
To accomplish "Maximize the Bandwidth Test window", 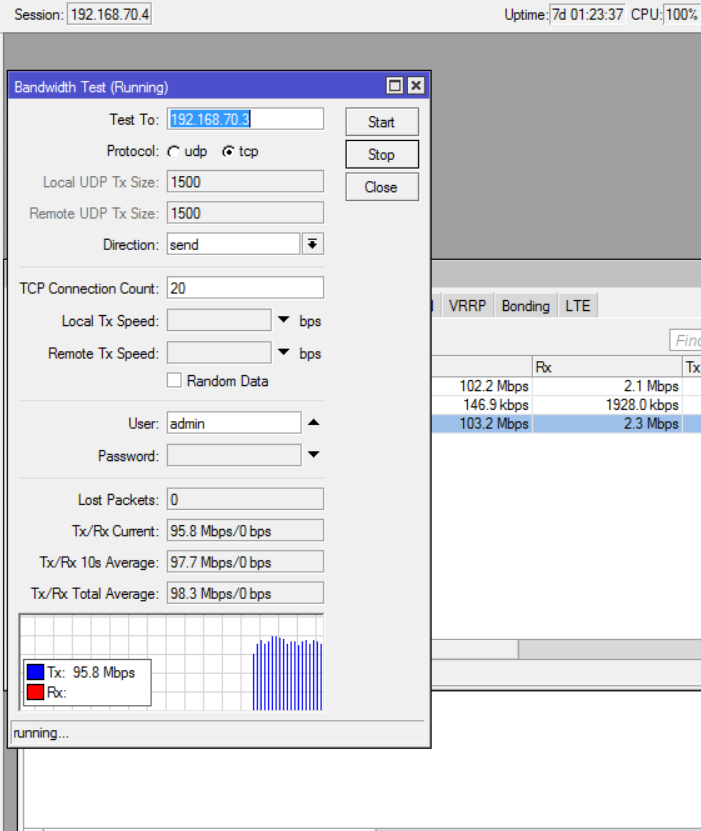I will point(395,86).
